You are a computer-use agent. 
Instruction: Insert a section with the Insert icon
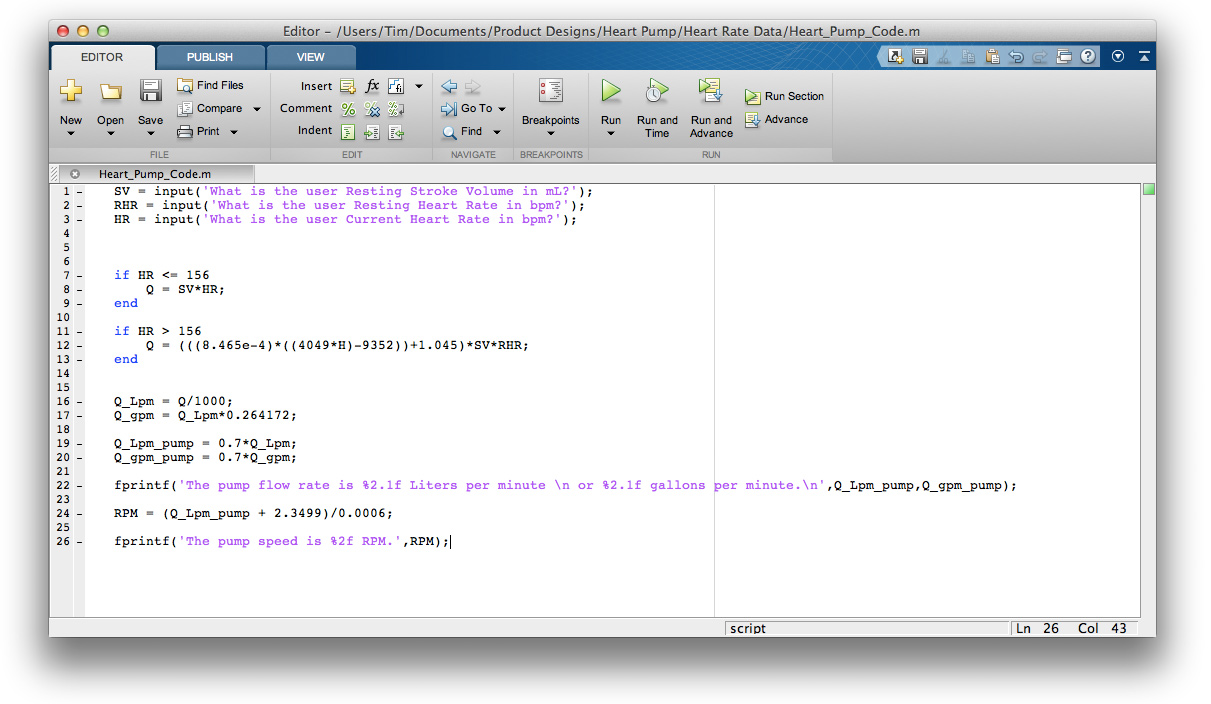[348, 86]
